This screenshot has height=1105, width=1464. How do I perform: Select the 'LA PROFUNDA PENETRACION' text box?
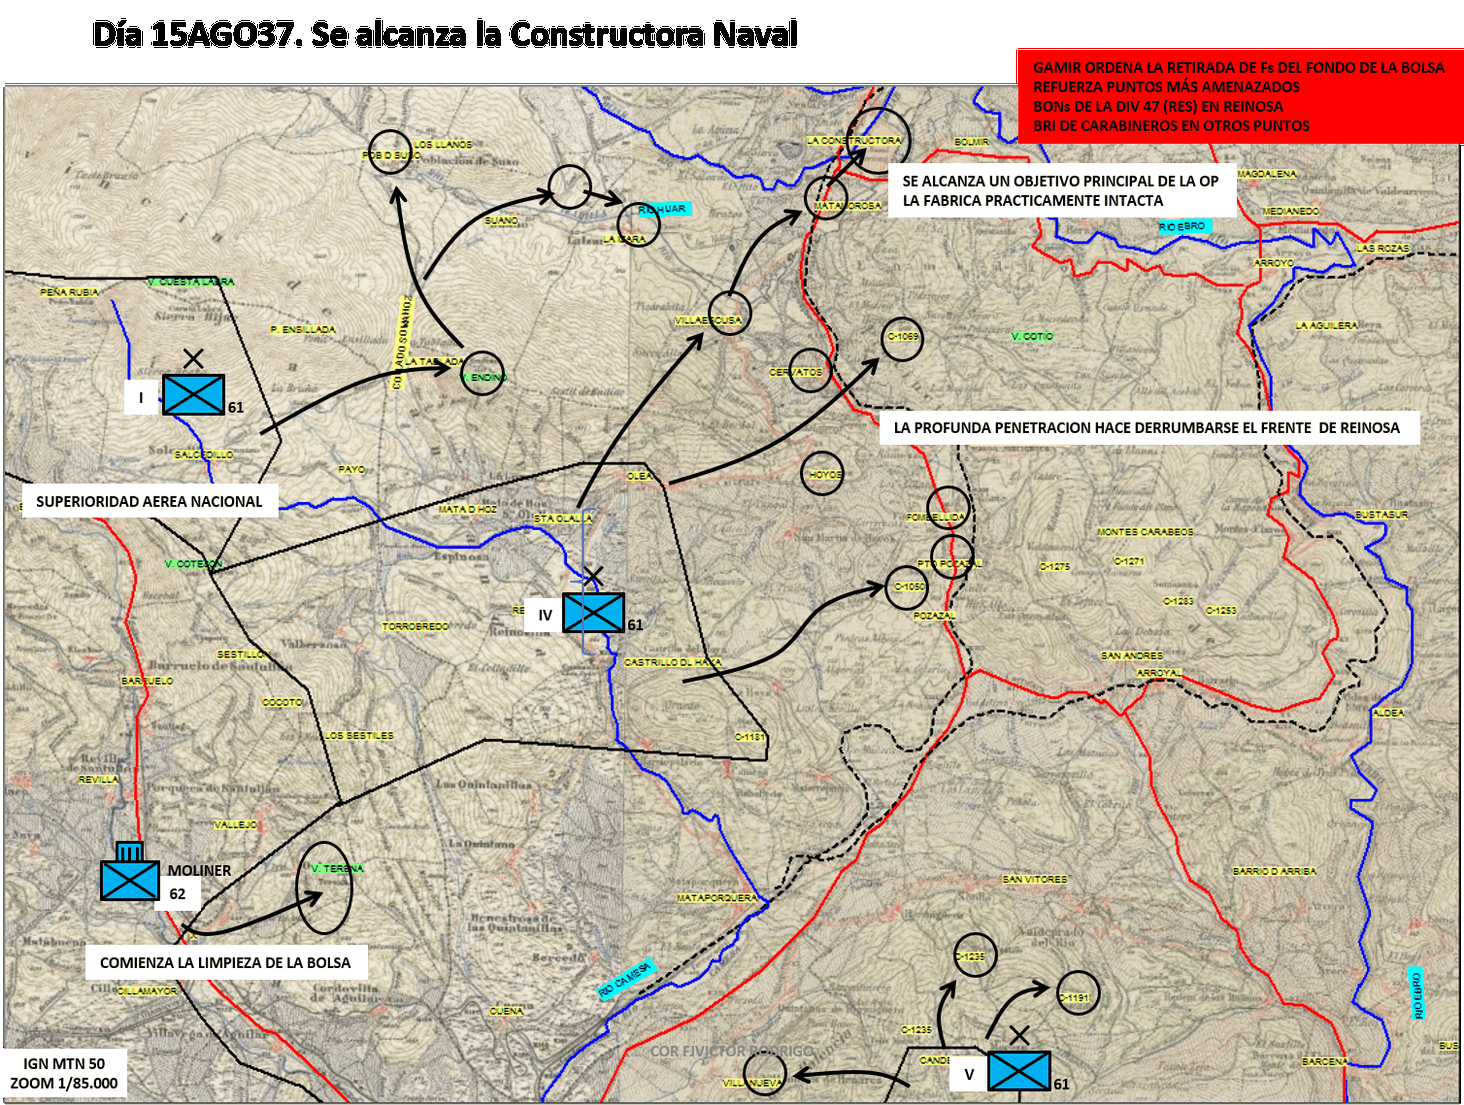point(1147,427)
